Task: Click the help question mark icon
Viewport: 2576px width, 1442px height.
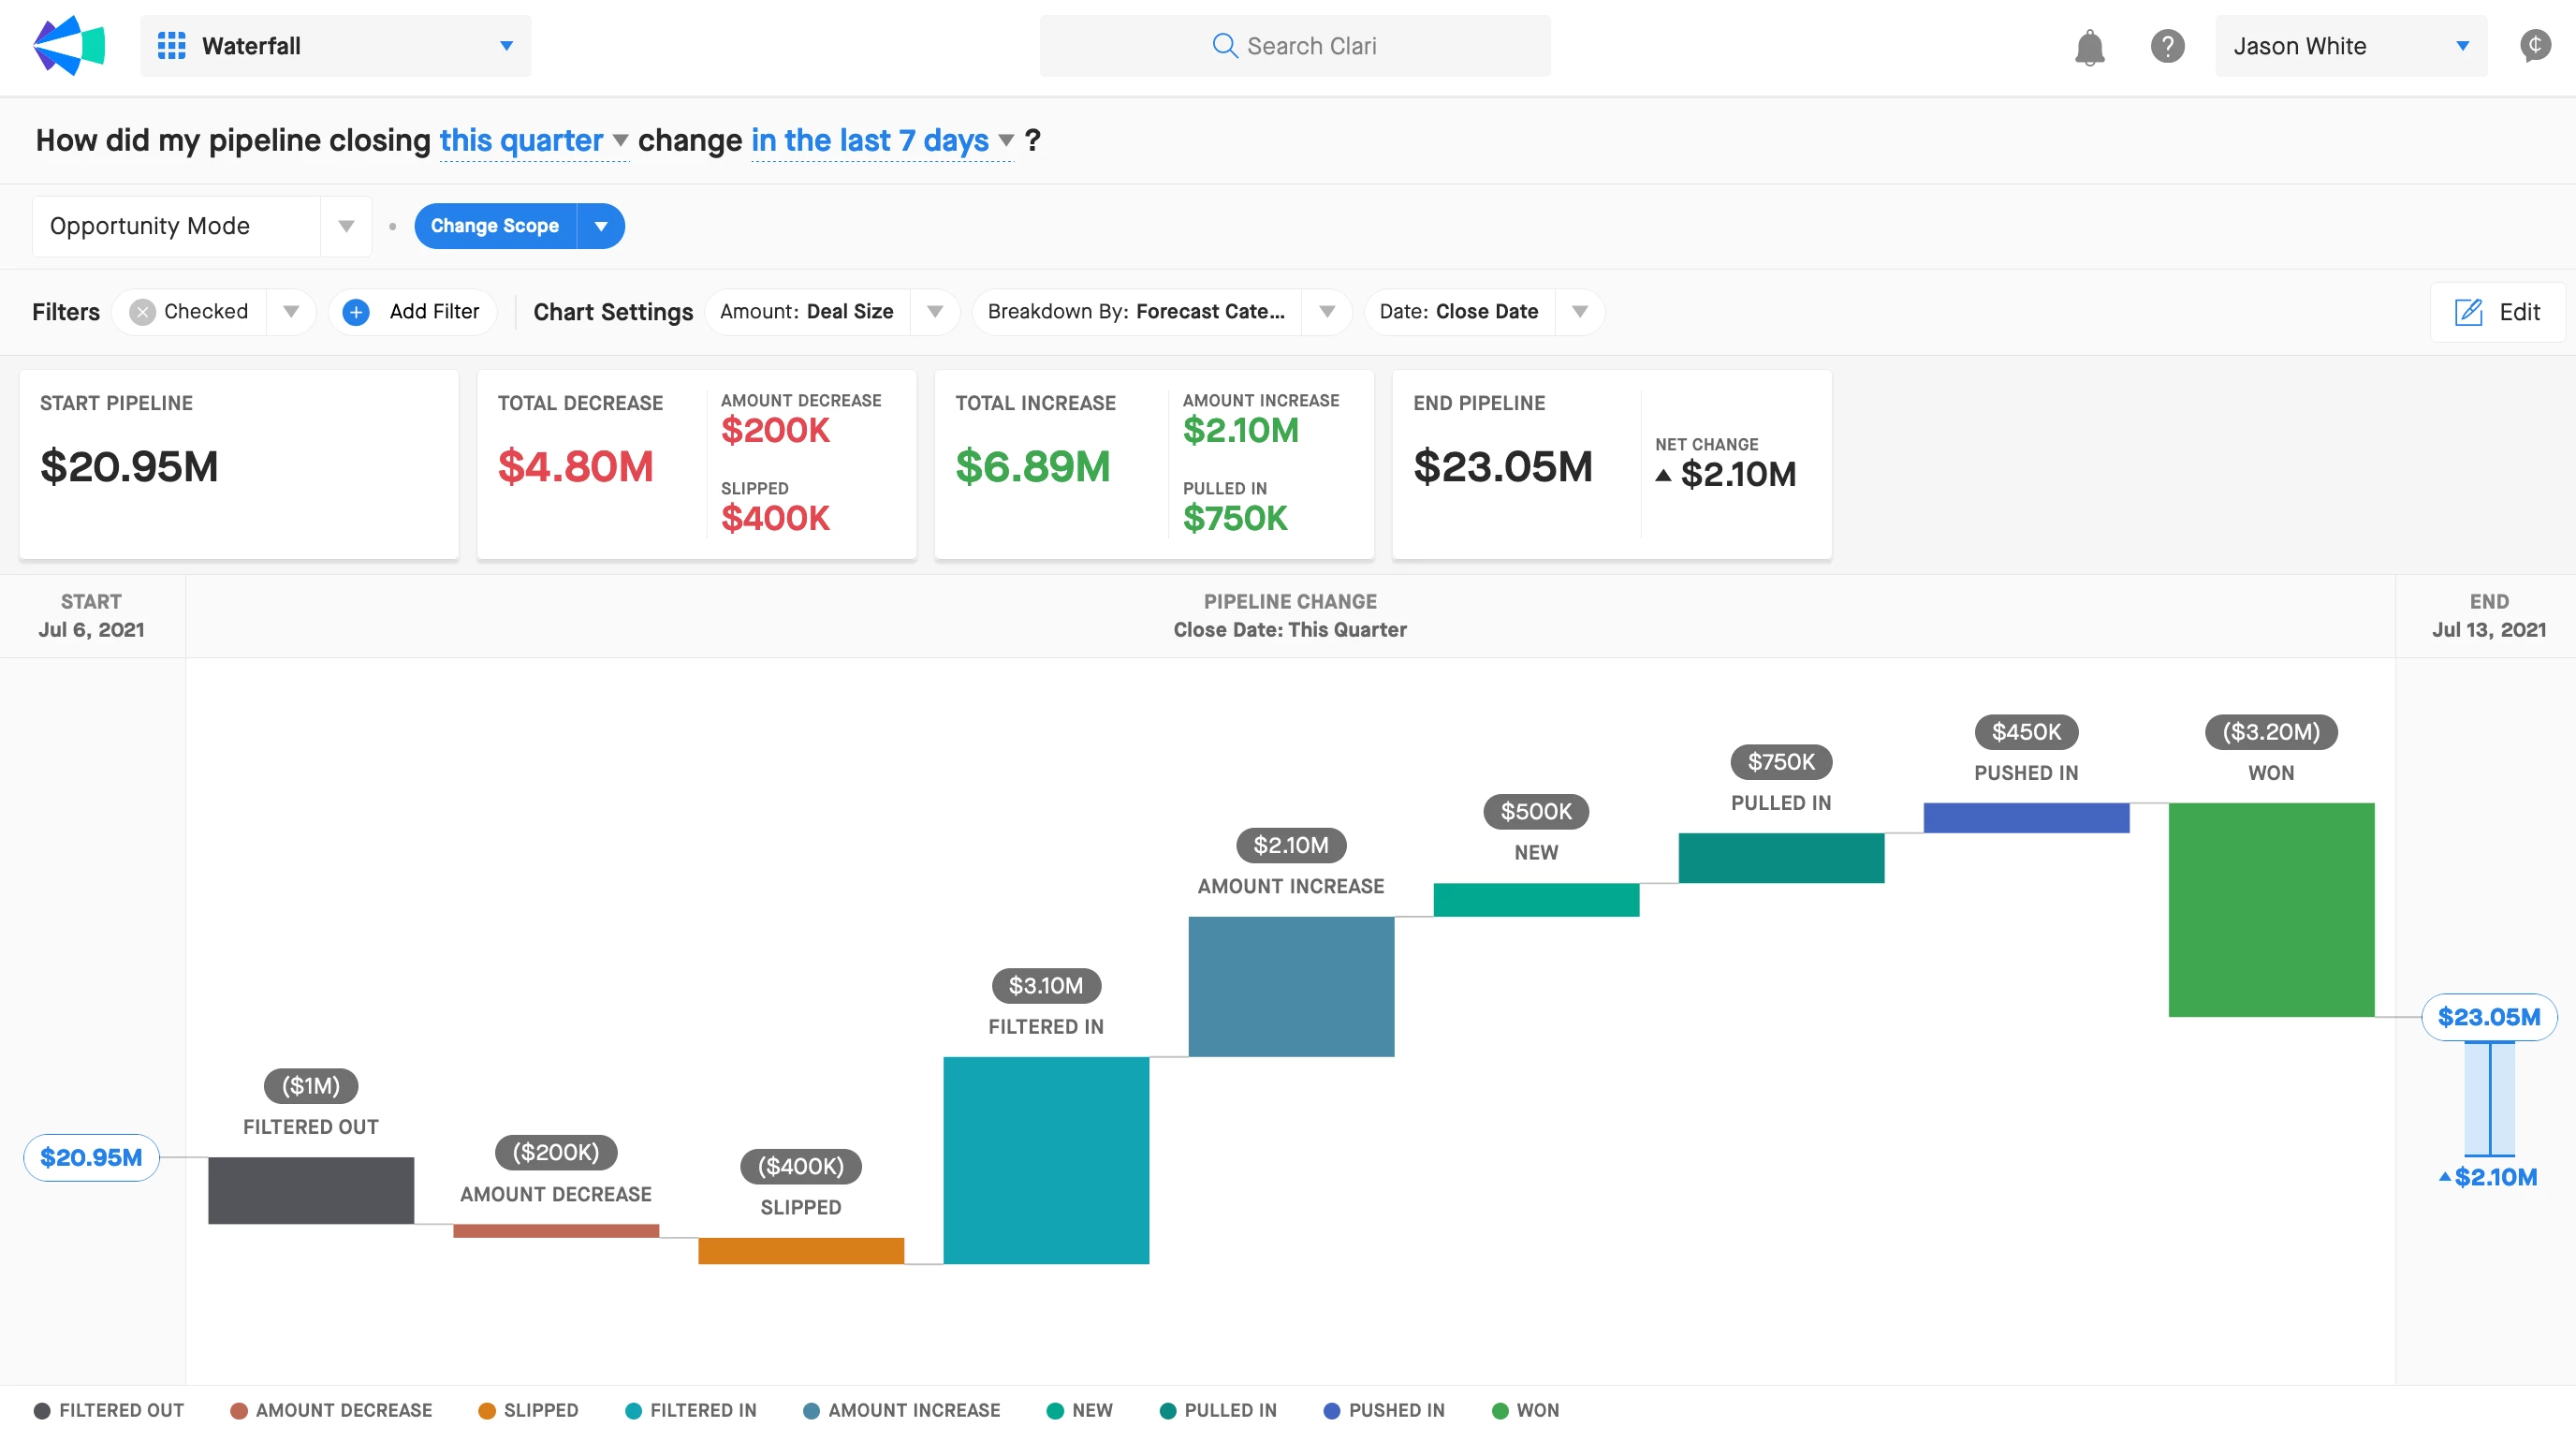Action: pos(2167,46)
